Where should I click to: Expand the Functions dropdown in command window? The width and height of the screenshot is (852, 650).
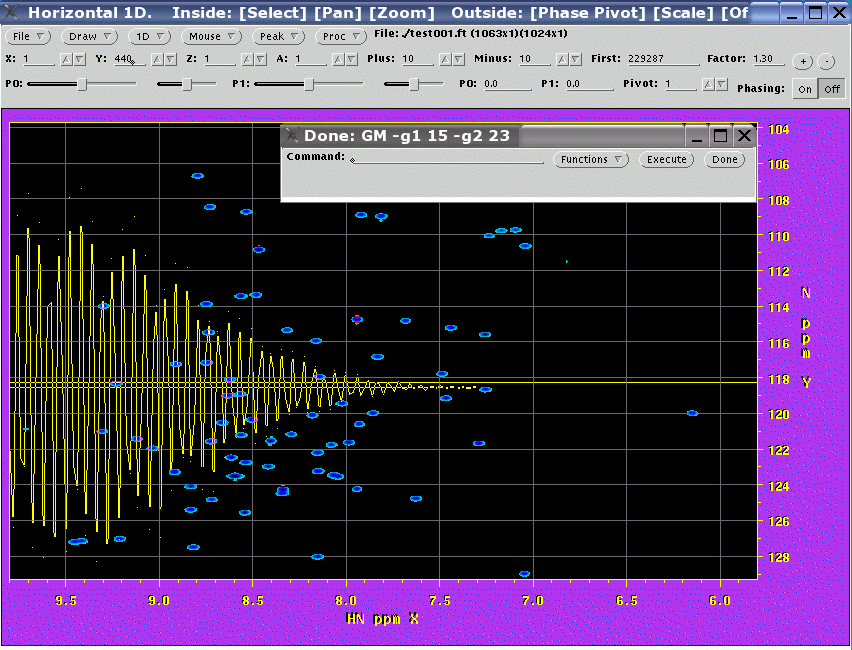591,159
